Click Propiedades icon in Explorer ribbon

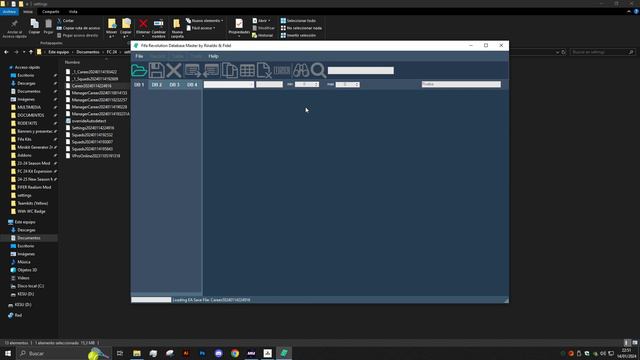click(239, 27)
